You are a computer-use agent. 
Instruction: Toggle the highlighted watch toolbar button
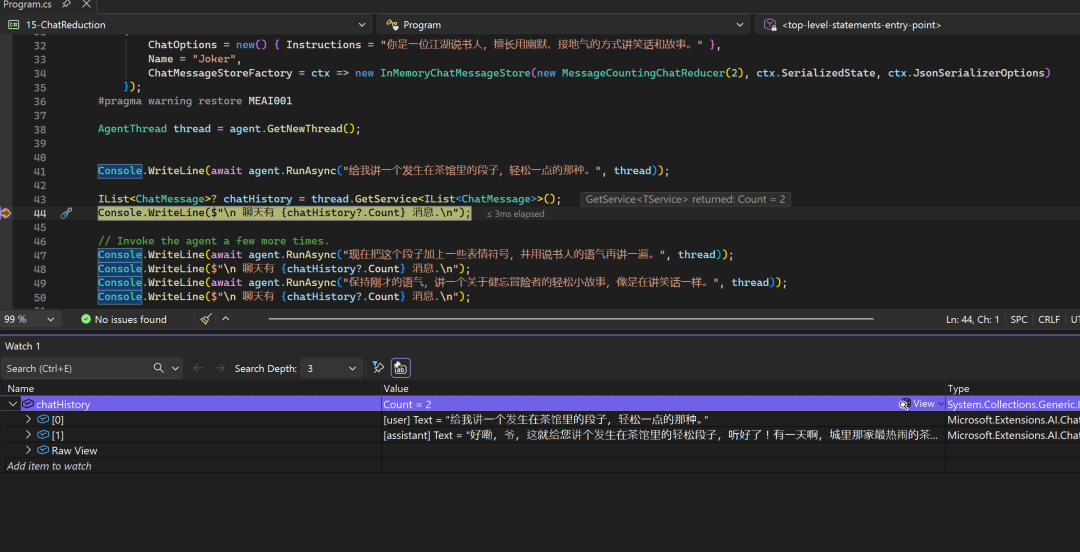(400, 368)
